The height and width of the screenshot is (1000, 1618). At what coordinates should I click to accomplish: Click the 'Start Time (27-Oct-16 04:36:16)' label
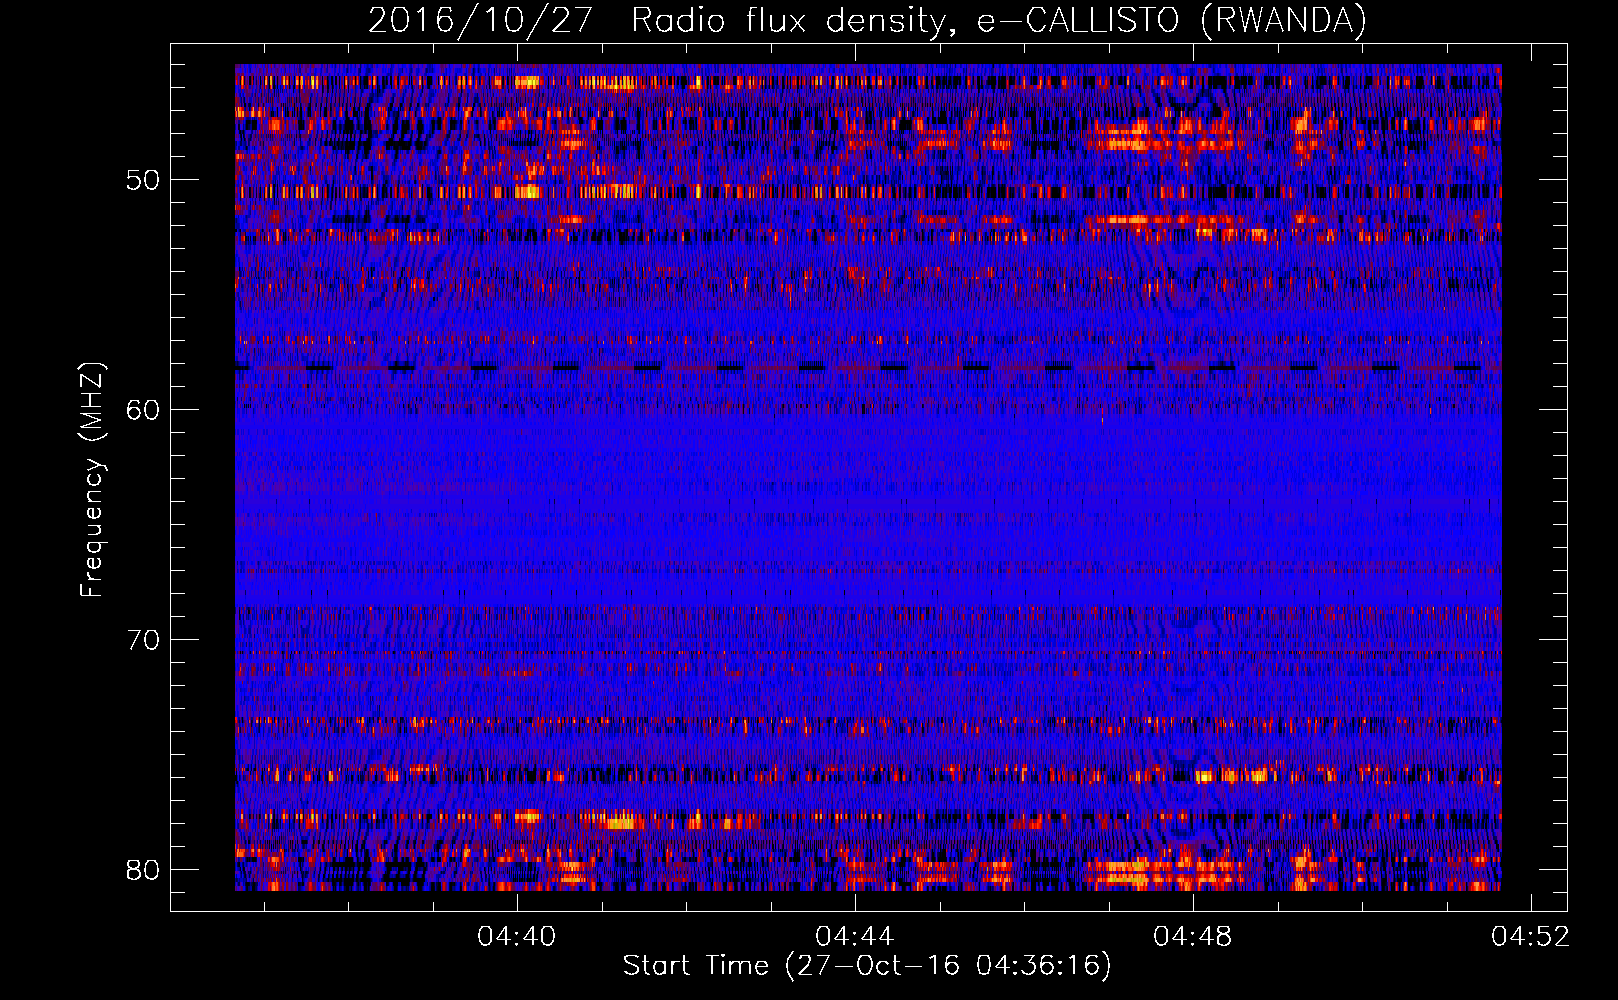867,966
